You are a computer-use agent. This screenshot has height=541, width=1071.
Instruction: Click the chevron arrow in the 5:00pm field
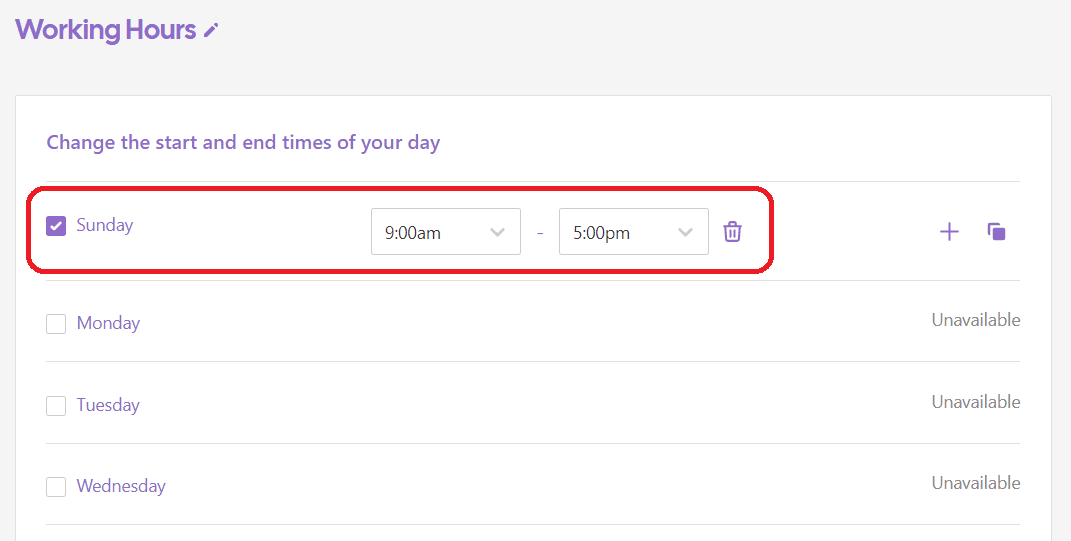click(x=685, y=232)
